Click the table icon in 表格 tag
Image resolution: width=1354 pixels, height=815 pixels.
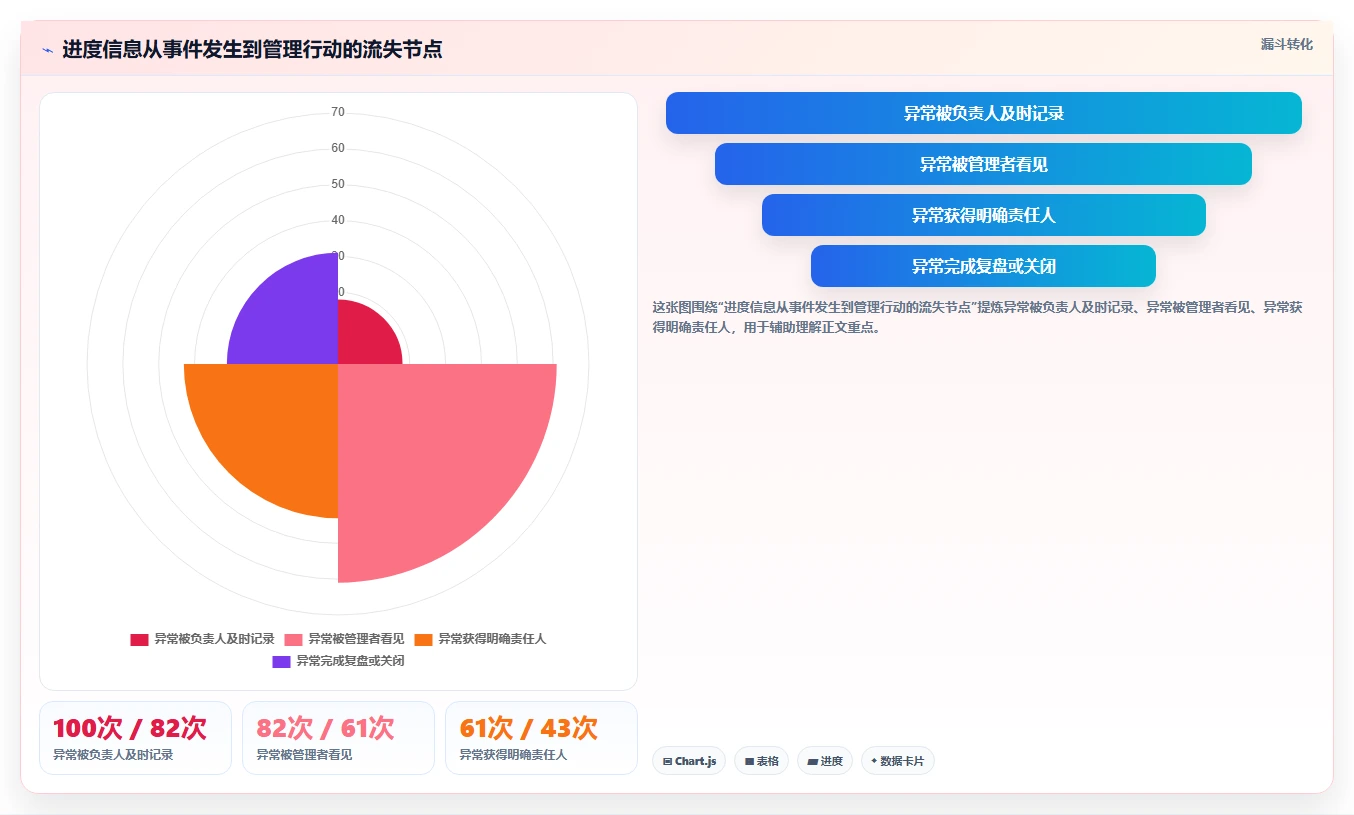[x=749, y=761]
